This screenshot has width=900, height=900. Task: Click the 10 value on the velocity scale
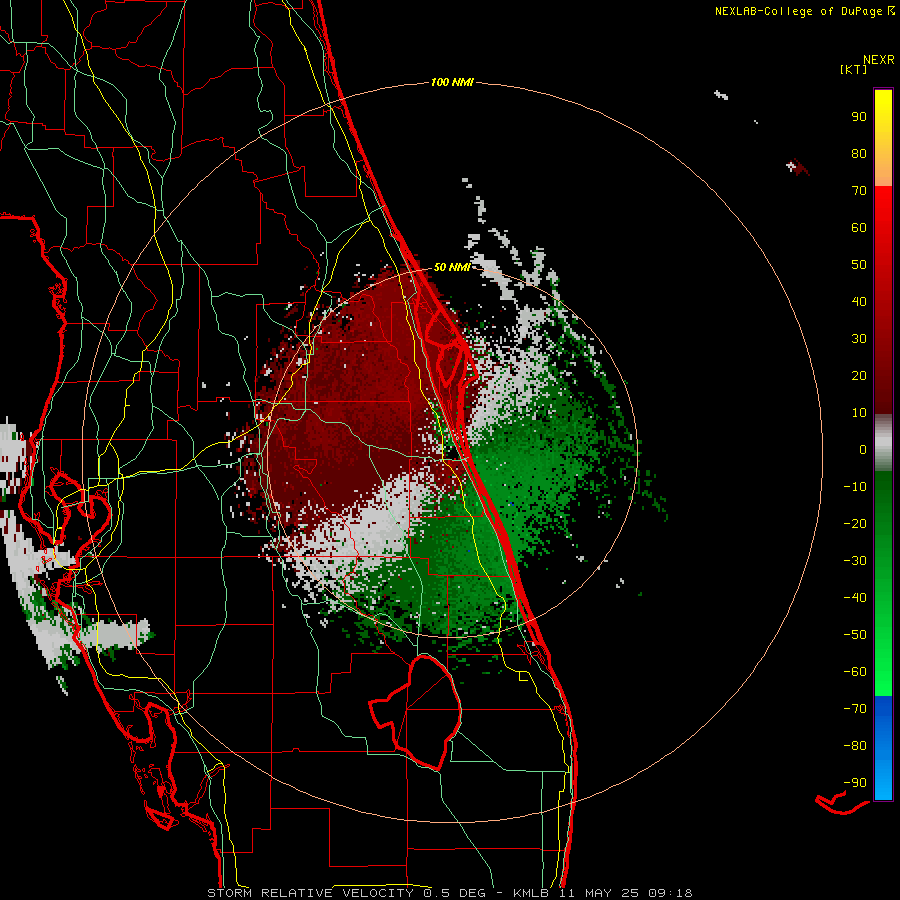859,413
